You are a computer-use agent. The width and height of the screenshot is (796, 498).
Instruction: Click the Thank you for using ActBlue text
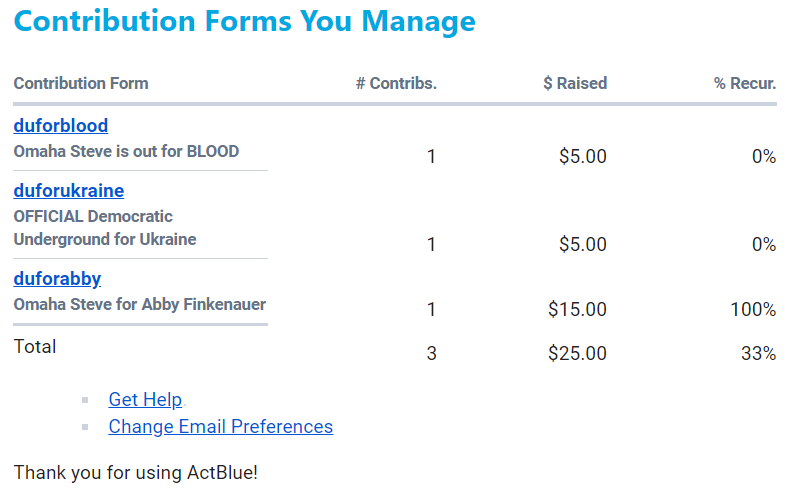(x=136, y=472)
